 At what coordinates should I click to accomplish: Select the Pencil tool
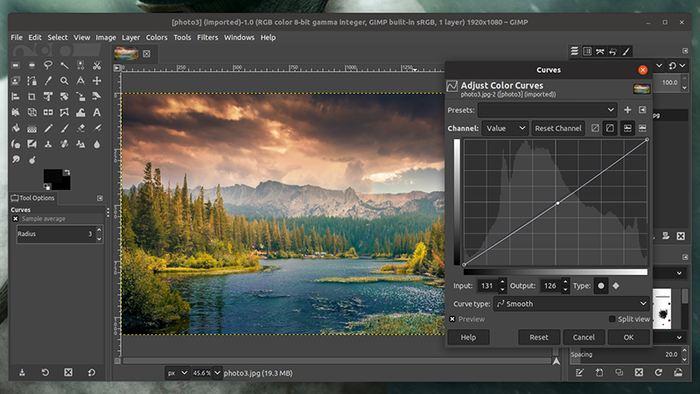point(48,129)
